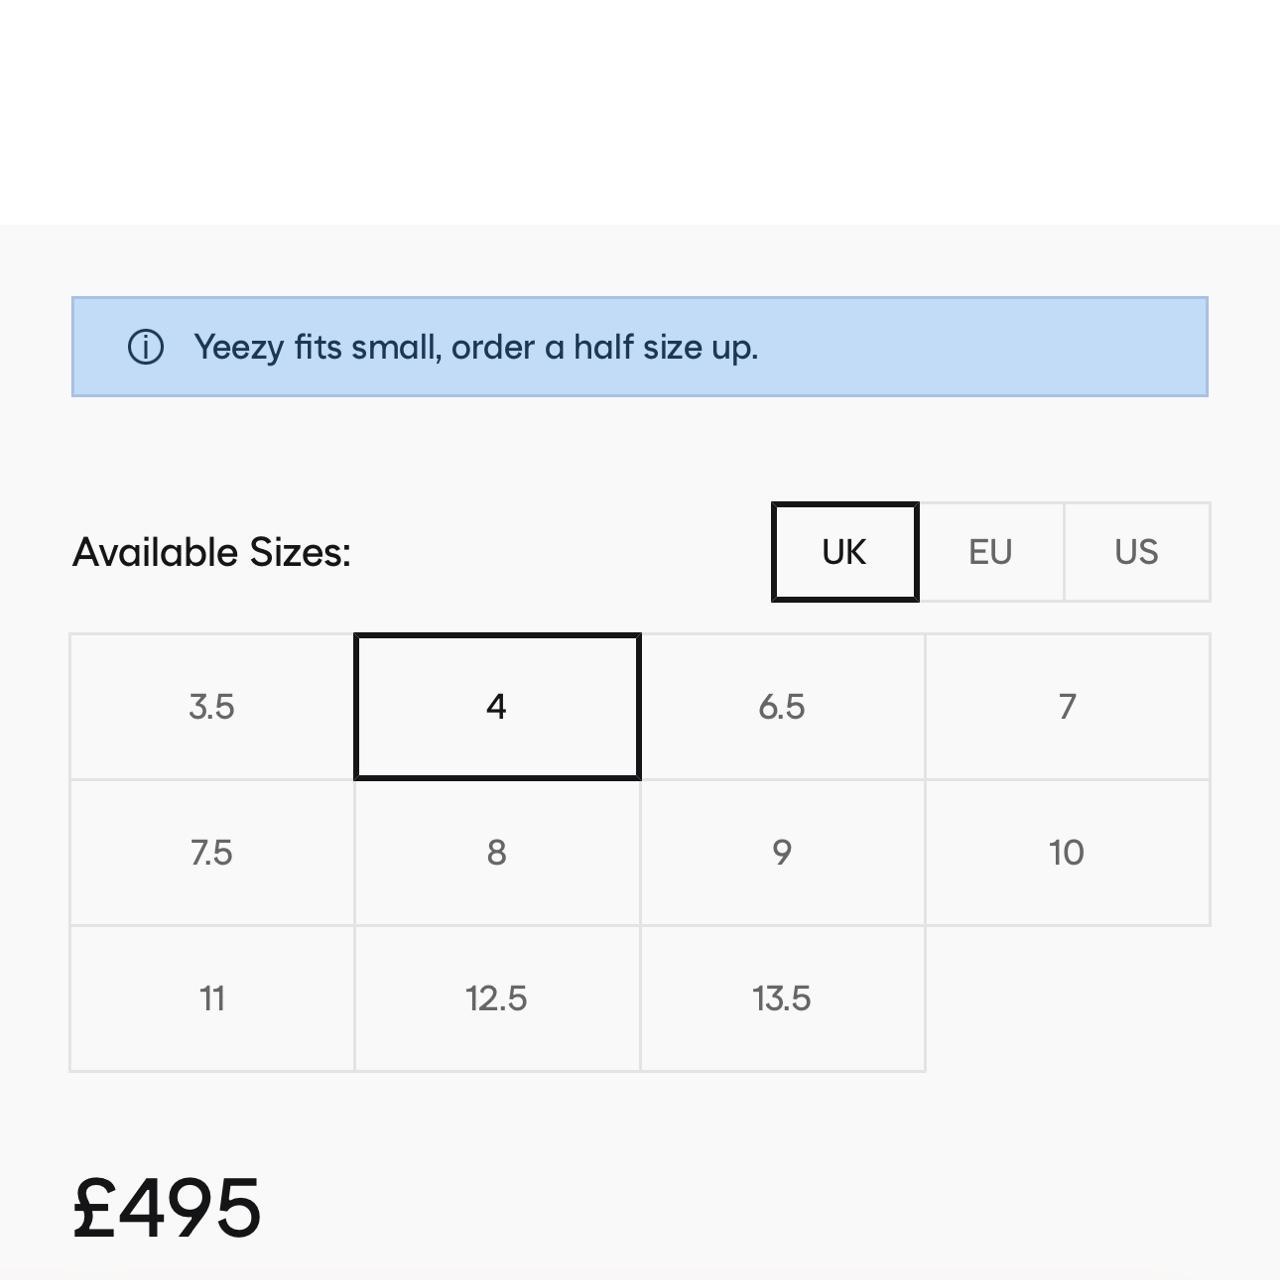The height and width of the screenshot is (1280, 1280).
Task: Choose the selected size 4 box
Action: point(497,707)
